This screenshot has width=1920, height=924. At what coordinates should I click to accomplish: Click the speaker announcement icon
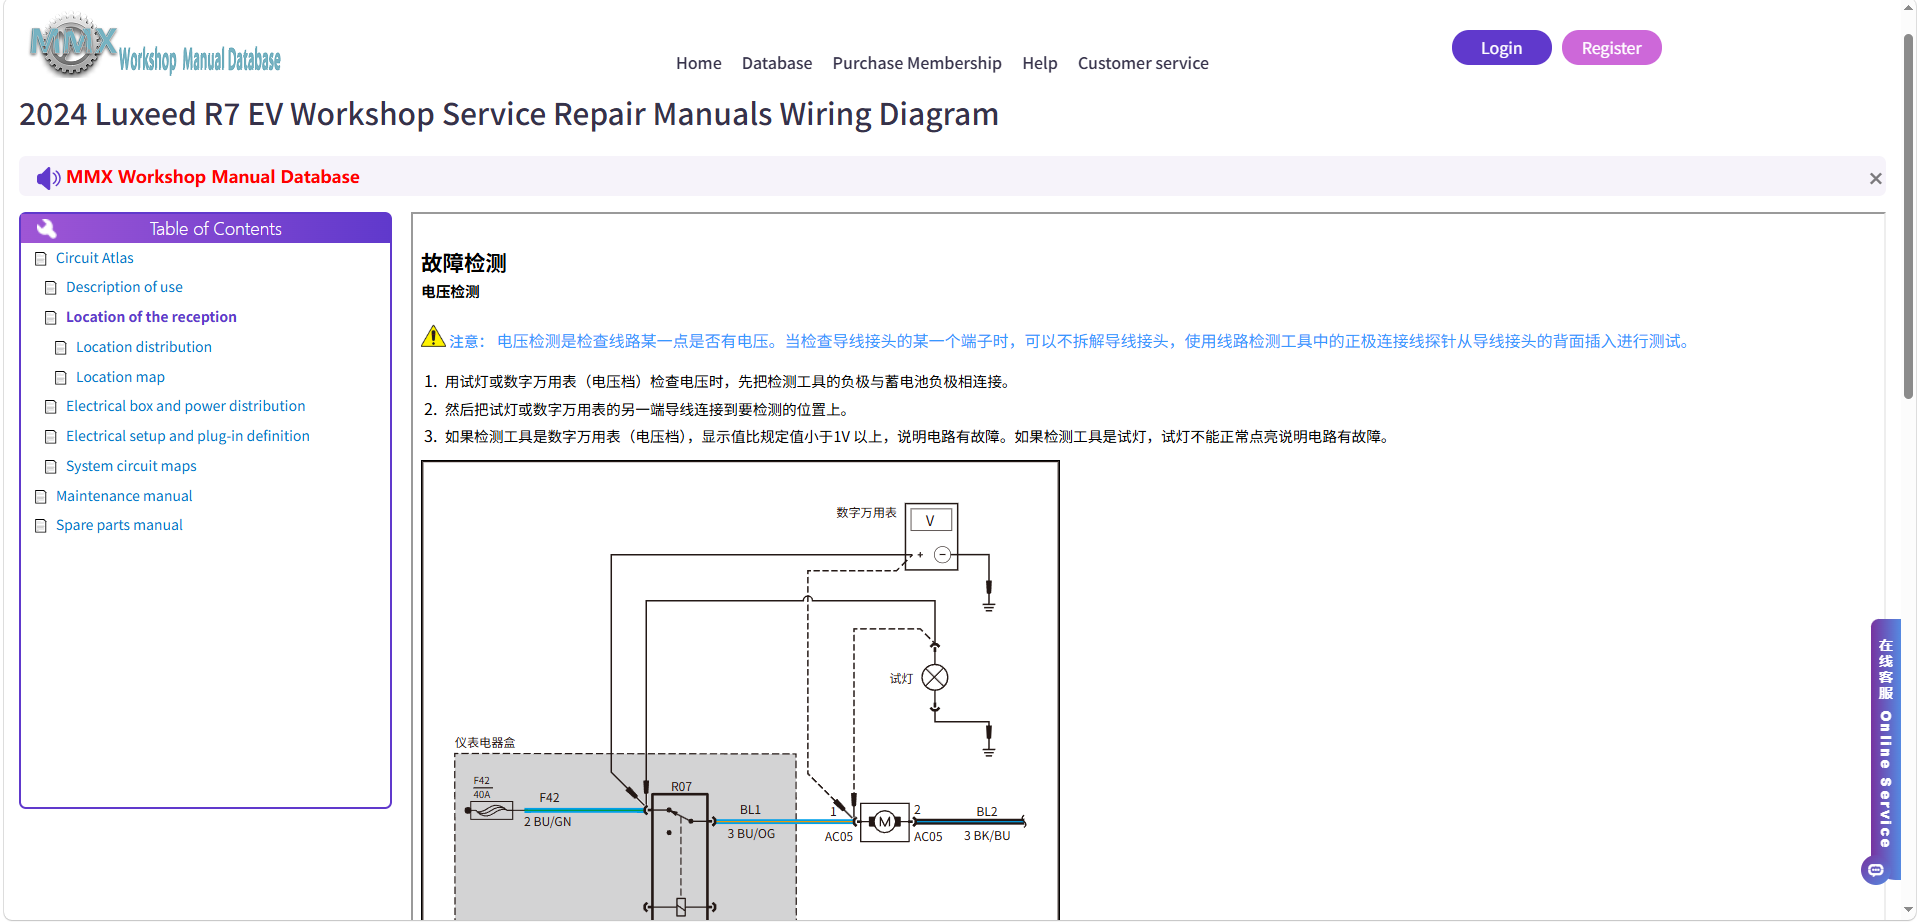click(48, 178)
